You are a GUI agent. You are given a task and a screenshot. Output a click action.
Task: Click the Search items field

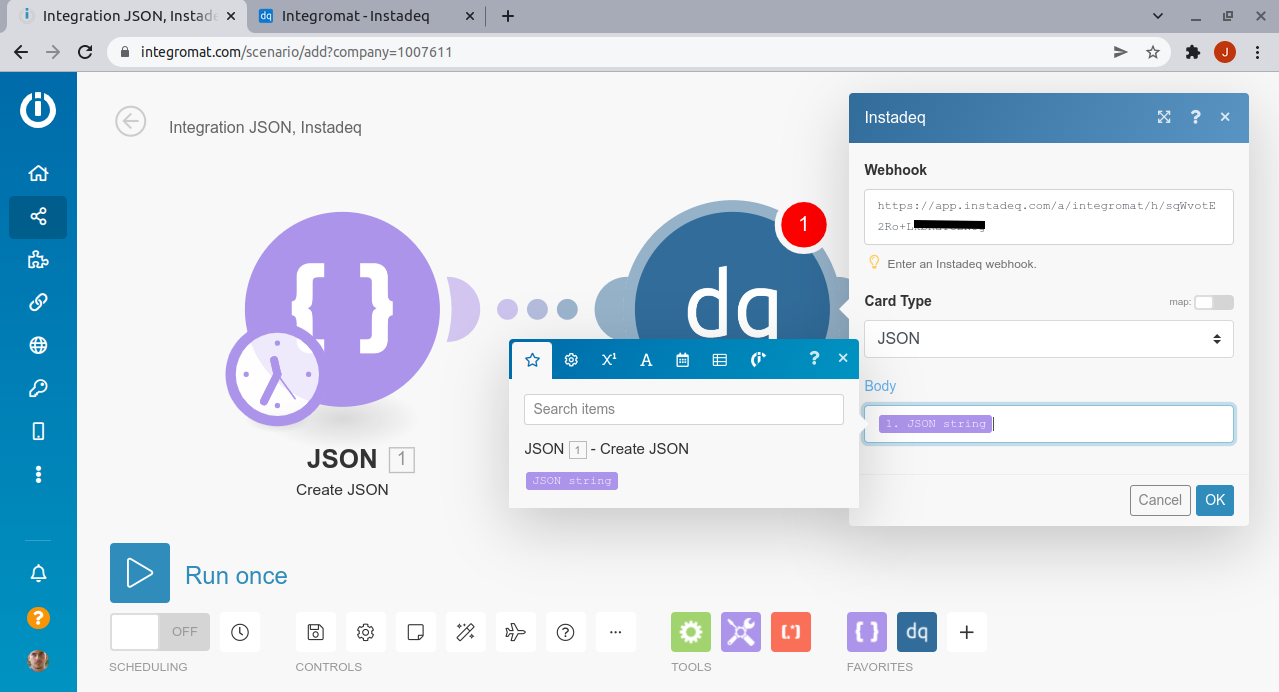[x=684, y=409]
